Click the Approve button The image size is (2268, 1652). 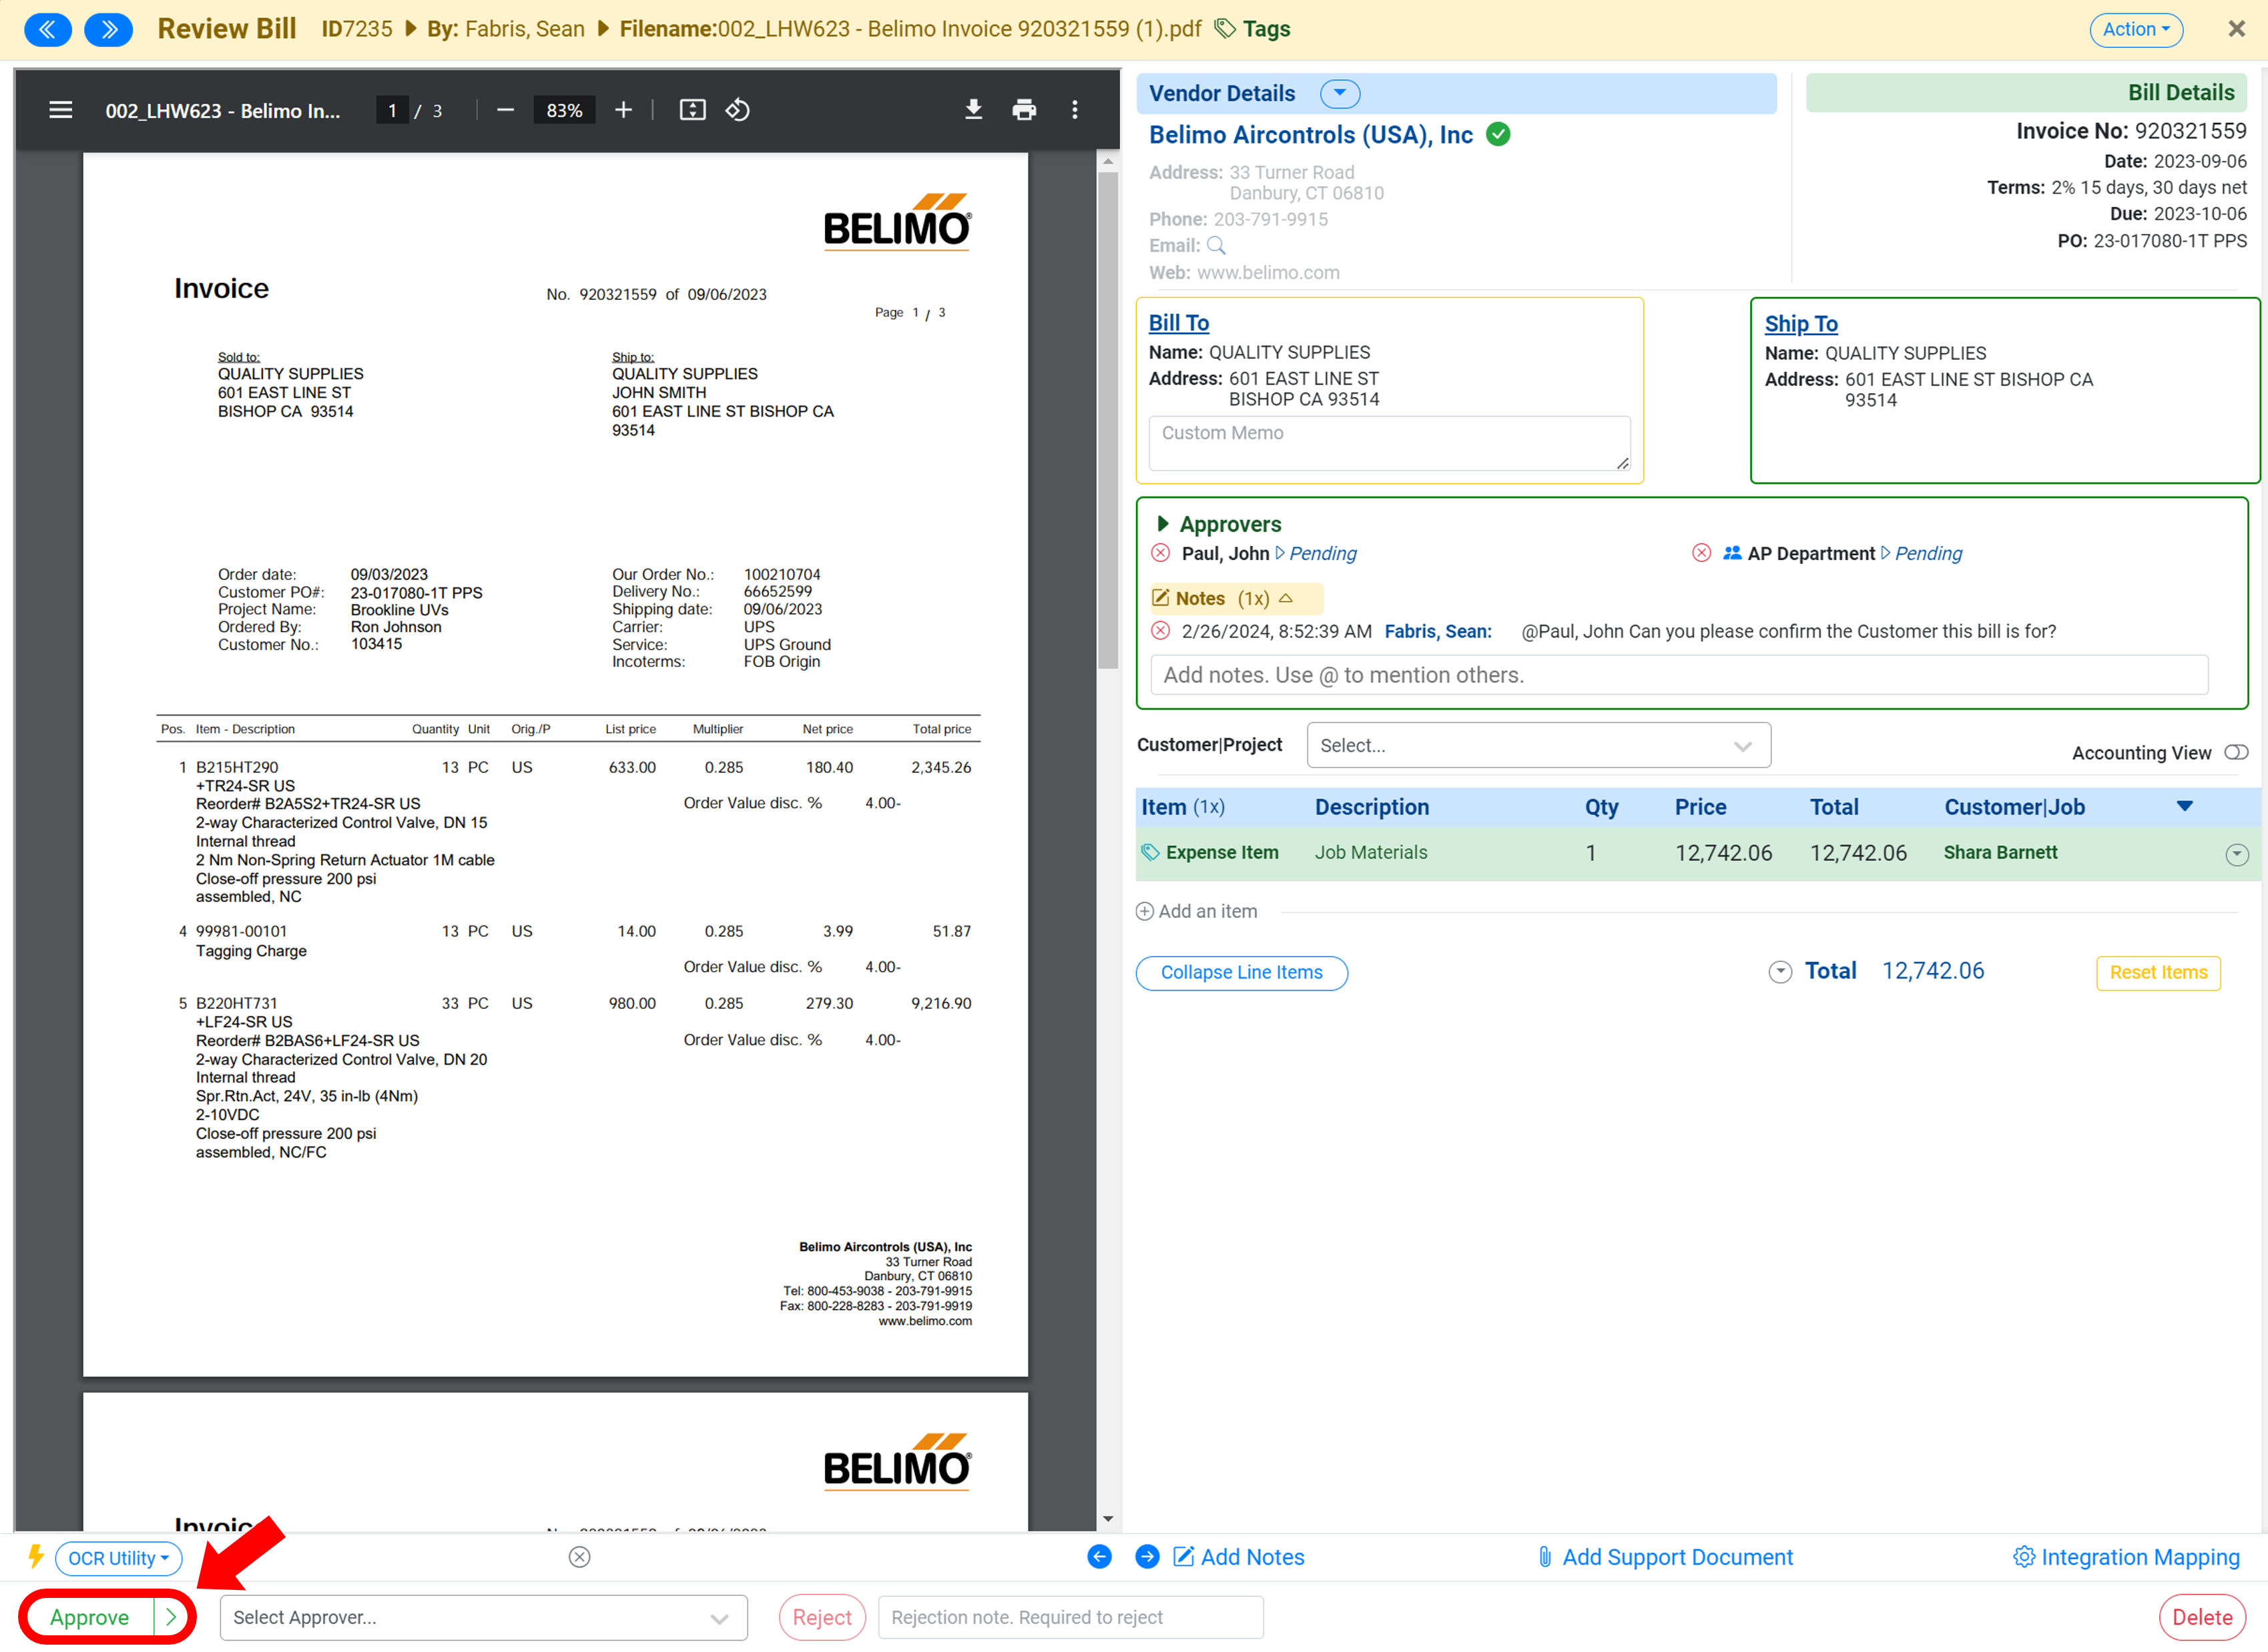pyautogui.click(x=91, y=1617)
